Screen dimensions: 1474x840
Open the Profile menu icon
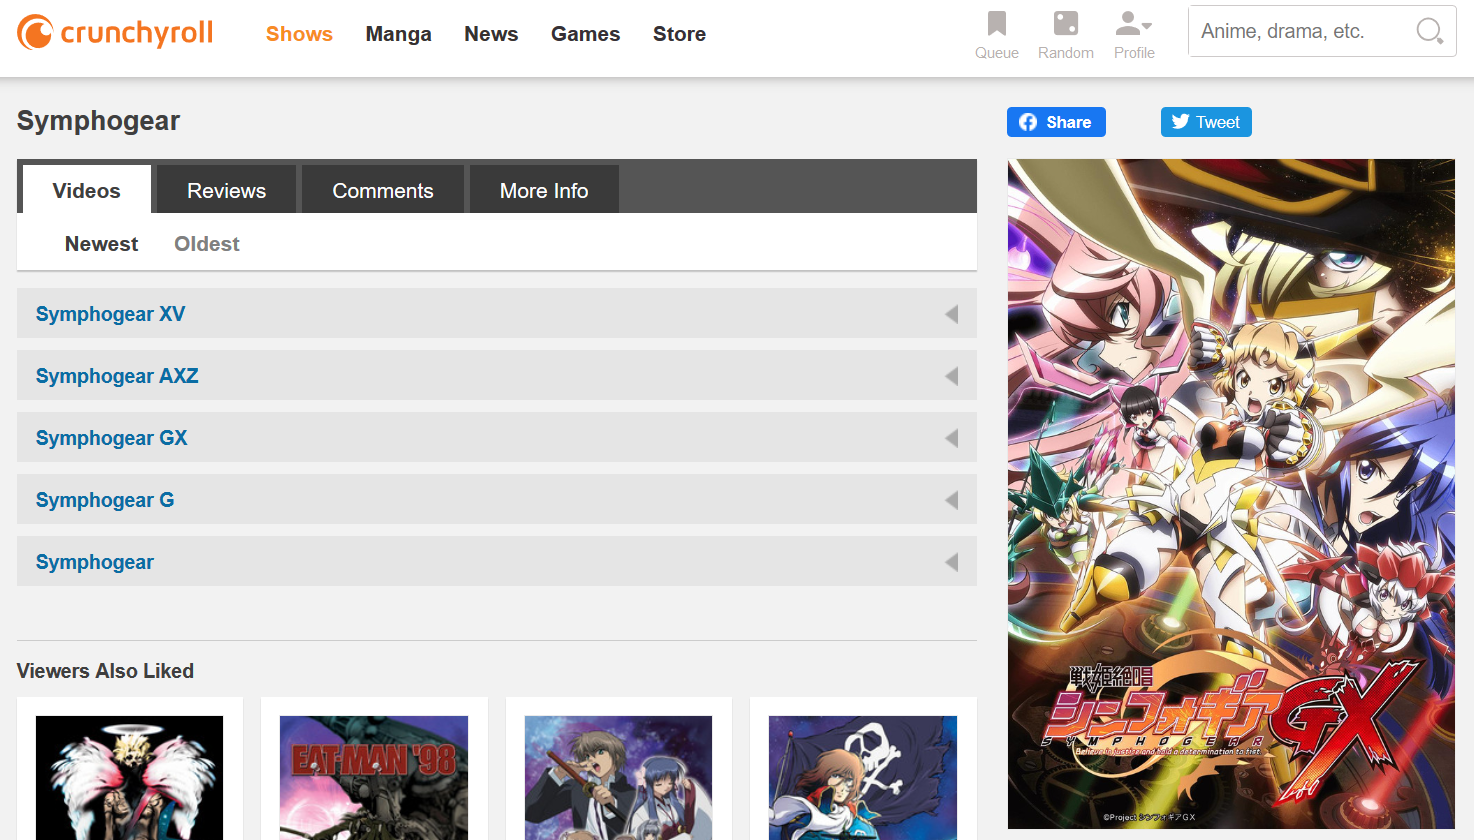coord(1134,24)
